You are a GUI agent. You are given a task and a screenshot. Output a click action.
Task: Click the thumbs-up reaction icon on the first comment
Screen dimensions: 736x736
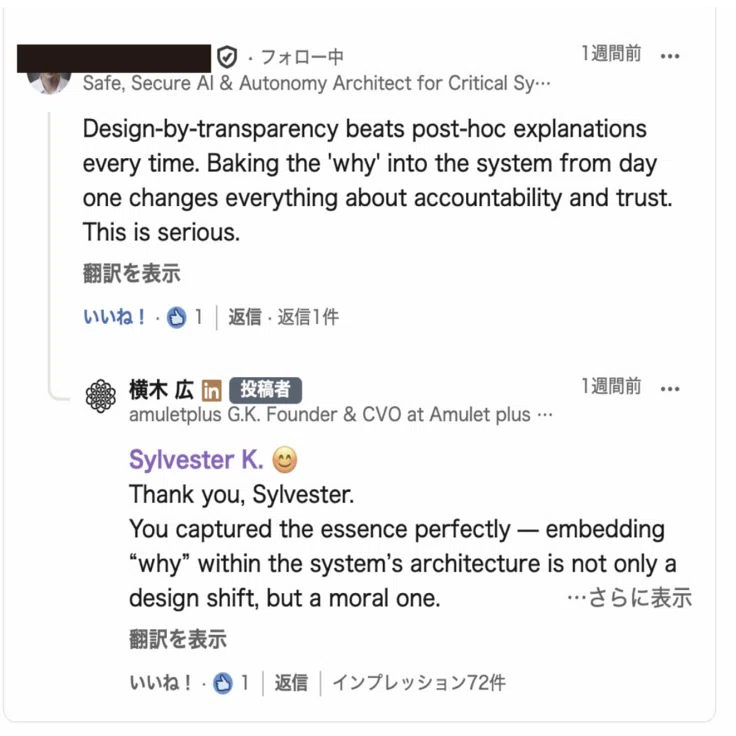177,317
